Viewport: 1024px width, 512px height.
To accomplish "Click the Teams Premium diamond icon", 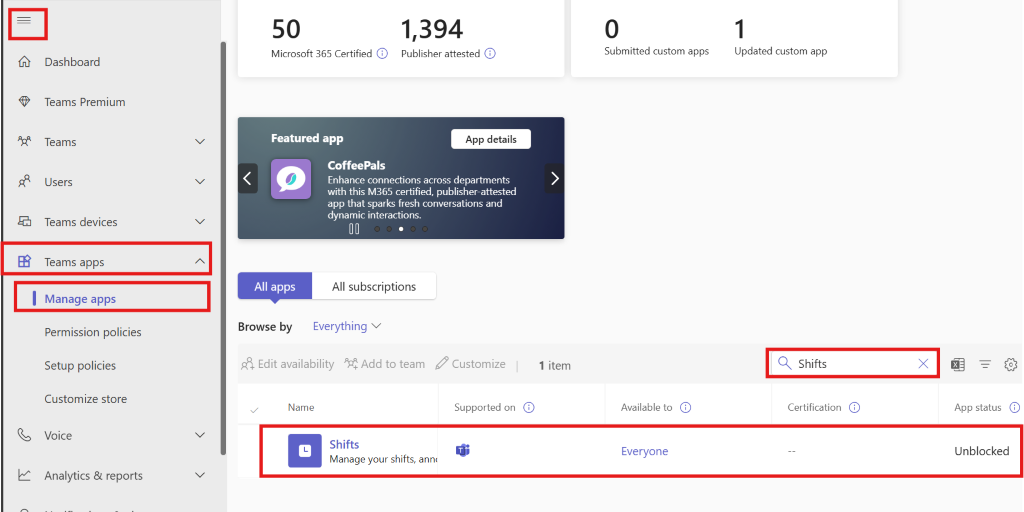I will [x=24, y=102].
